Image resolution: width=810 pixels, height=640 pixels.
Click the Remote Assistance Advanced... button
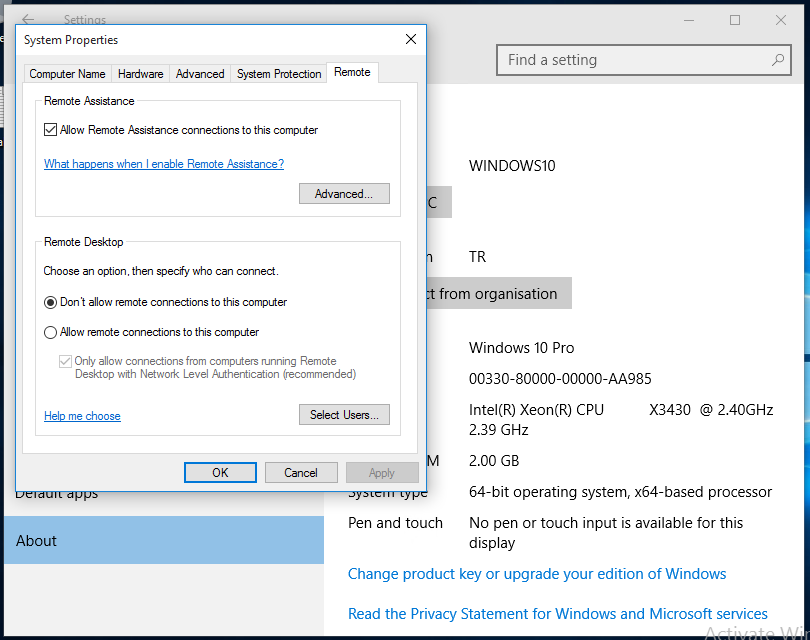[344, 194]
